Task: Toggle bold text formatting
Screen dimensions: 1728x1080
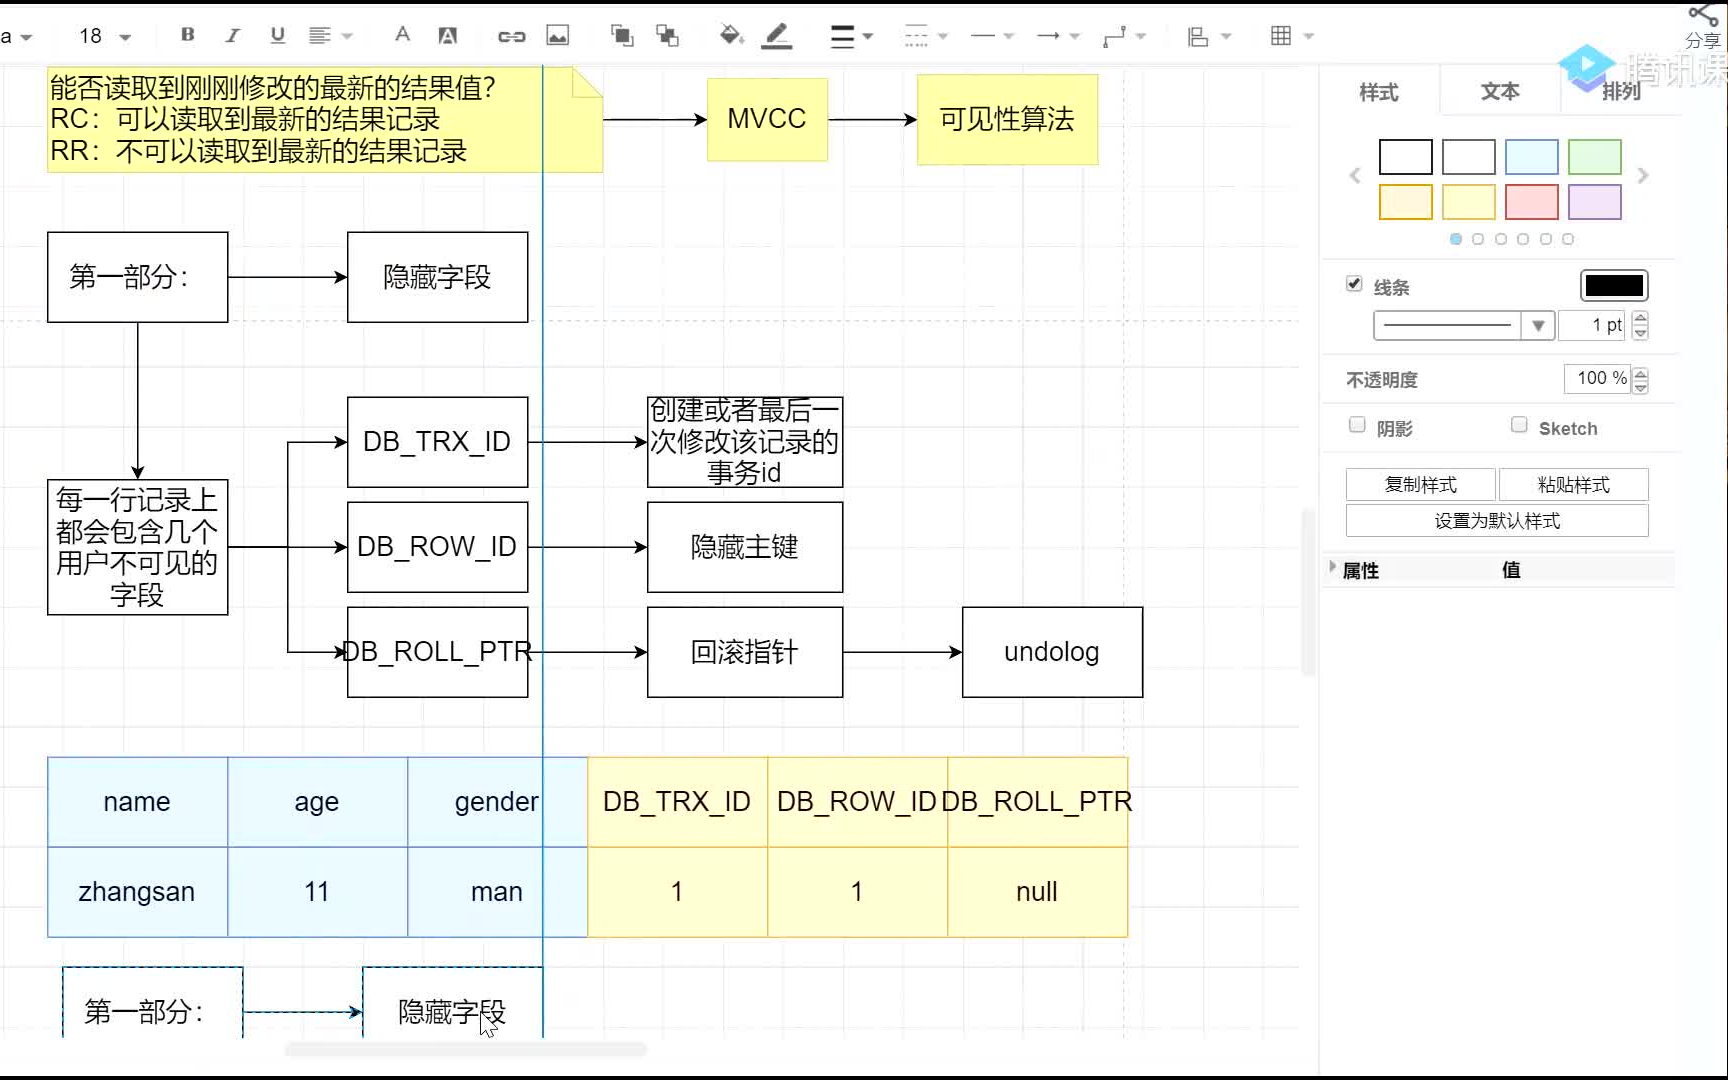Action: [x=187, y=36]
